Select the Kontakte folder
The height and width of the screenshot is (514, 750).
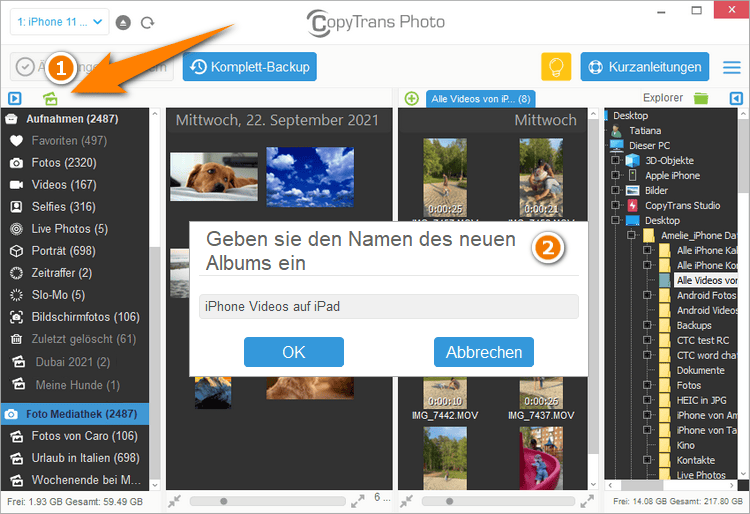click(x=695, y=460)
